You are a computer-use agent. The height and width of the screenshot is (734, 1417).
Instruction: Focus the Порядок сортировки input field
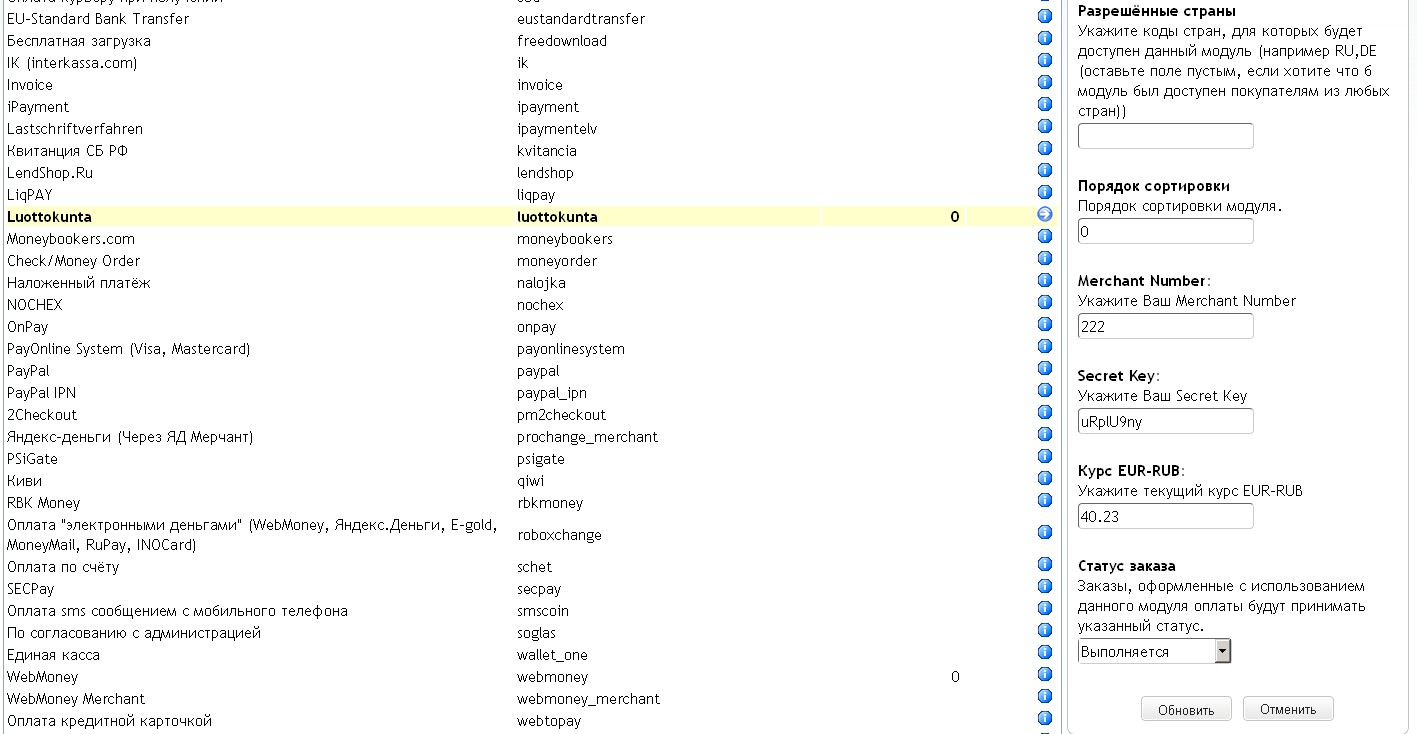(x=1165, y=231)
